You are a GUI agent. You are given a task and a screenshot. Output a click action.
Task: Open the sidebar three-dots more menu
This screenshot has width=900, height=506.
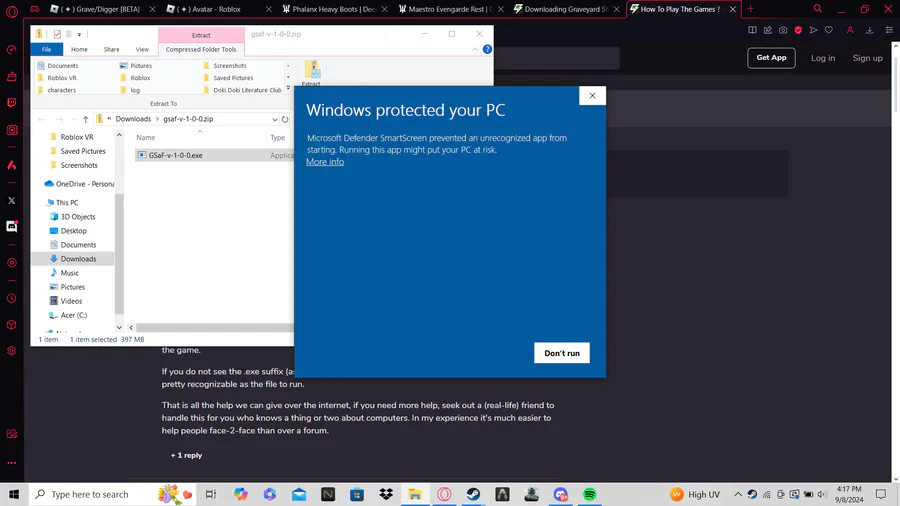(11, 463)
